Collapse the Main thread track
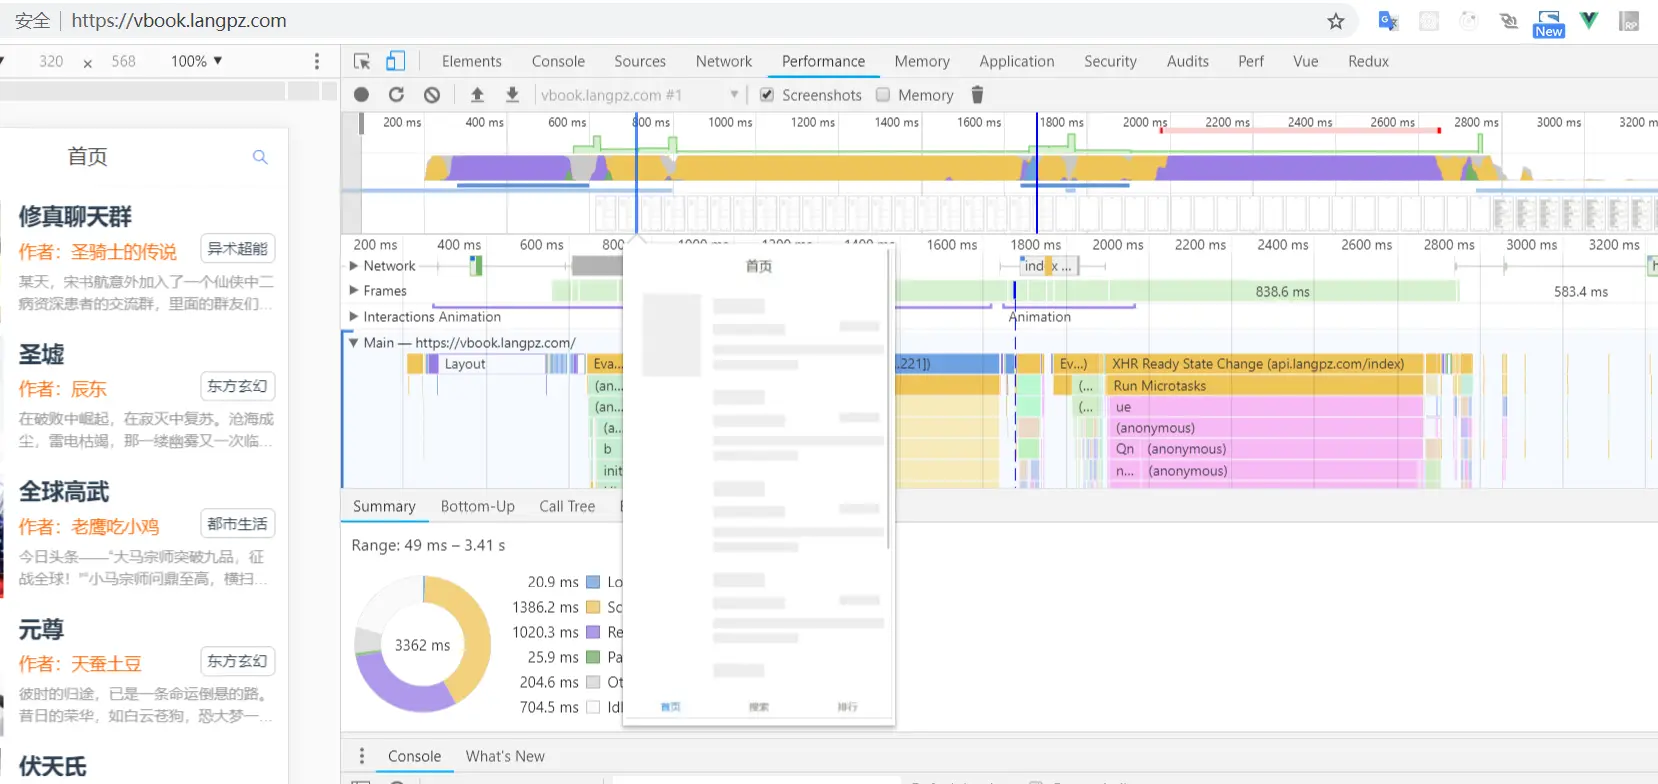 pyautogui.click(x=354, y=342)
